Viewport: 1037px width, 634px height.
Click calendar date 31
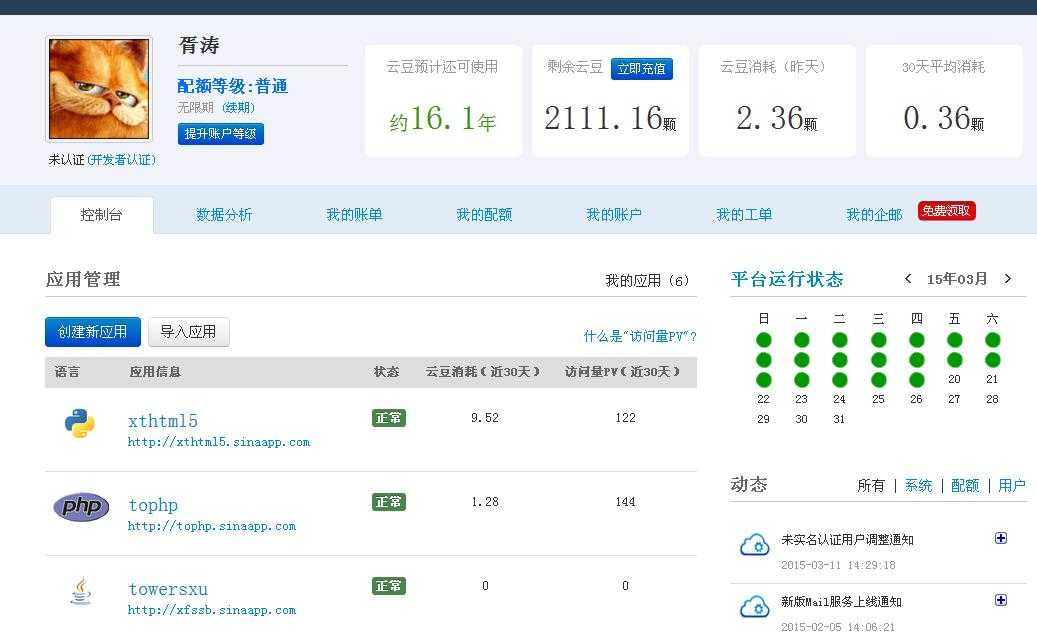coord(839,419)
